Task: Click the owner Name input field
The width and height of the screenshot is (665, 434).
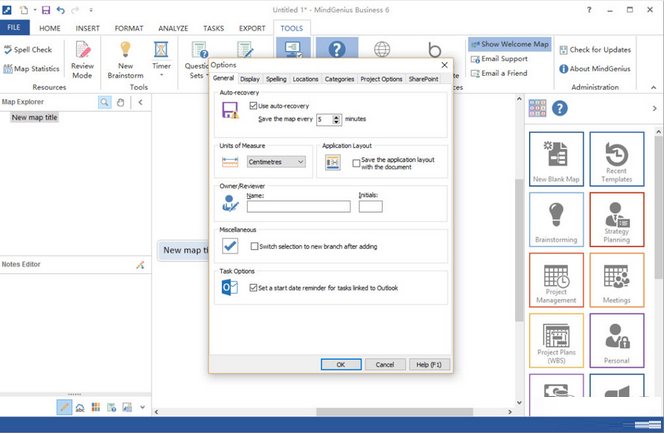Action: click(x=298, y=207)
